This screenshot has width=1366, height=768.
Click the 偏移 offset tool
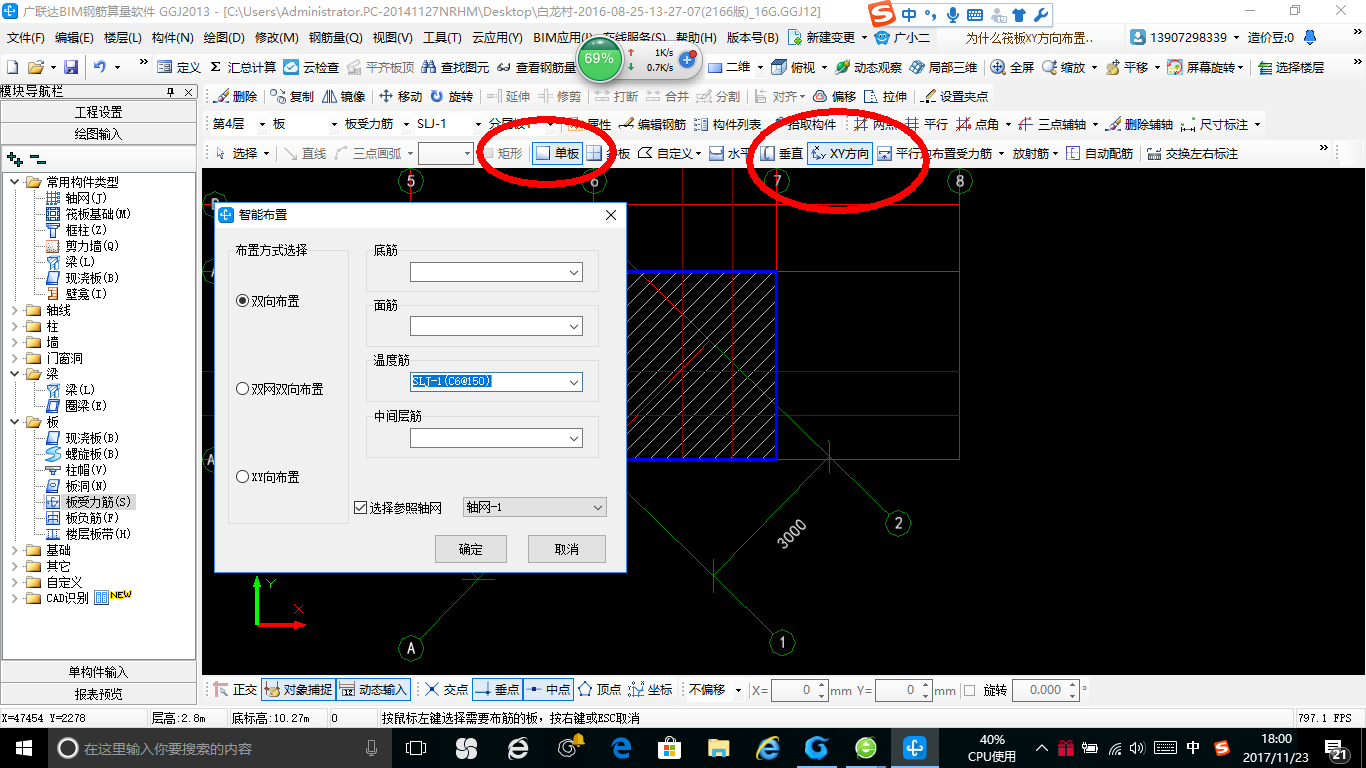(x=834, y=97)
